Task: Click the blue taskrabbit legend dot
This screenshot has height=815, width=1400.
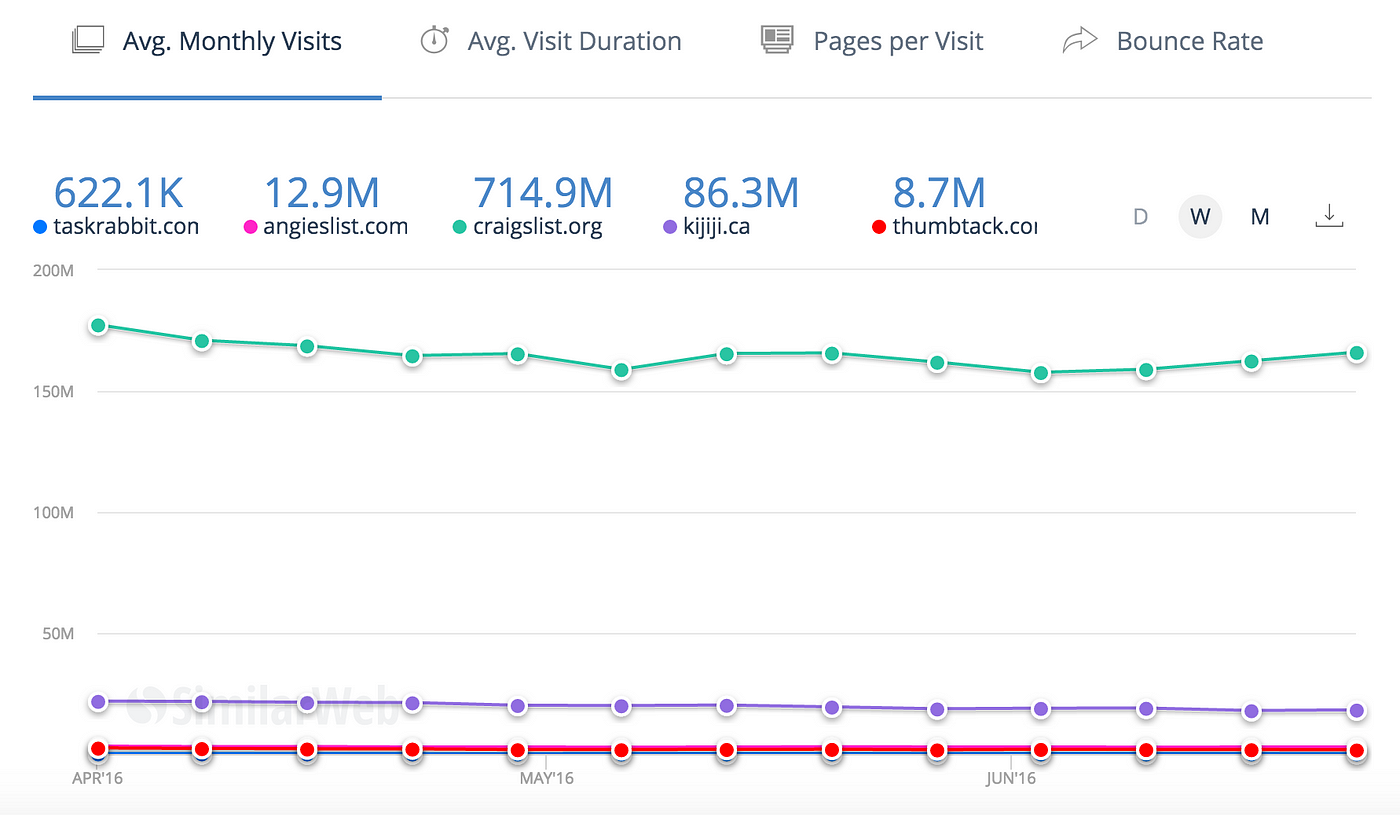Action: tap(41, 228)
